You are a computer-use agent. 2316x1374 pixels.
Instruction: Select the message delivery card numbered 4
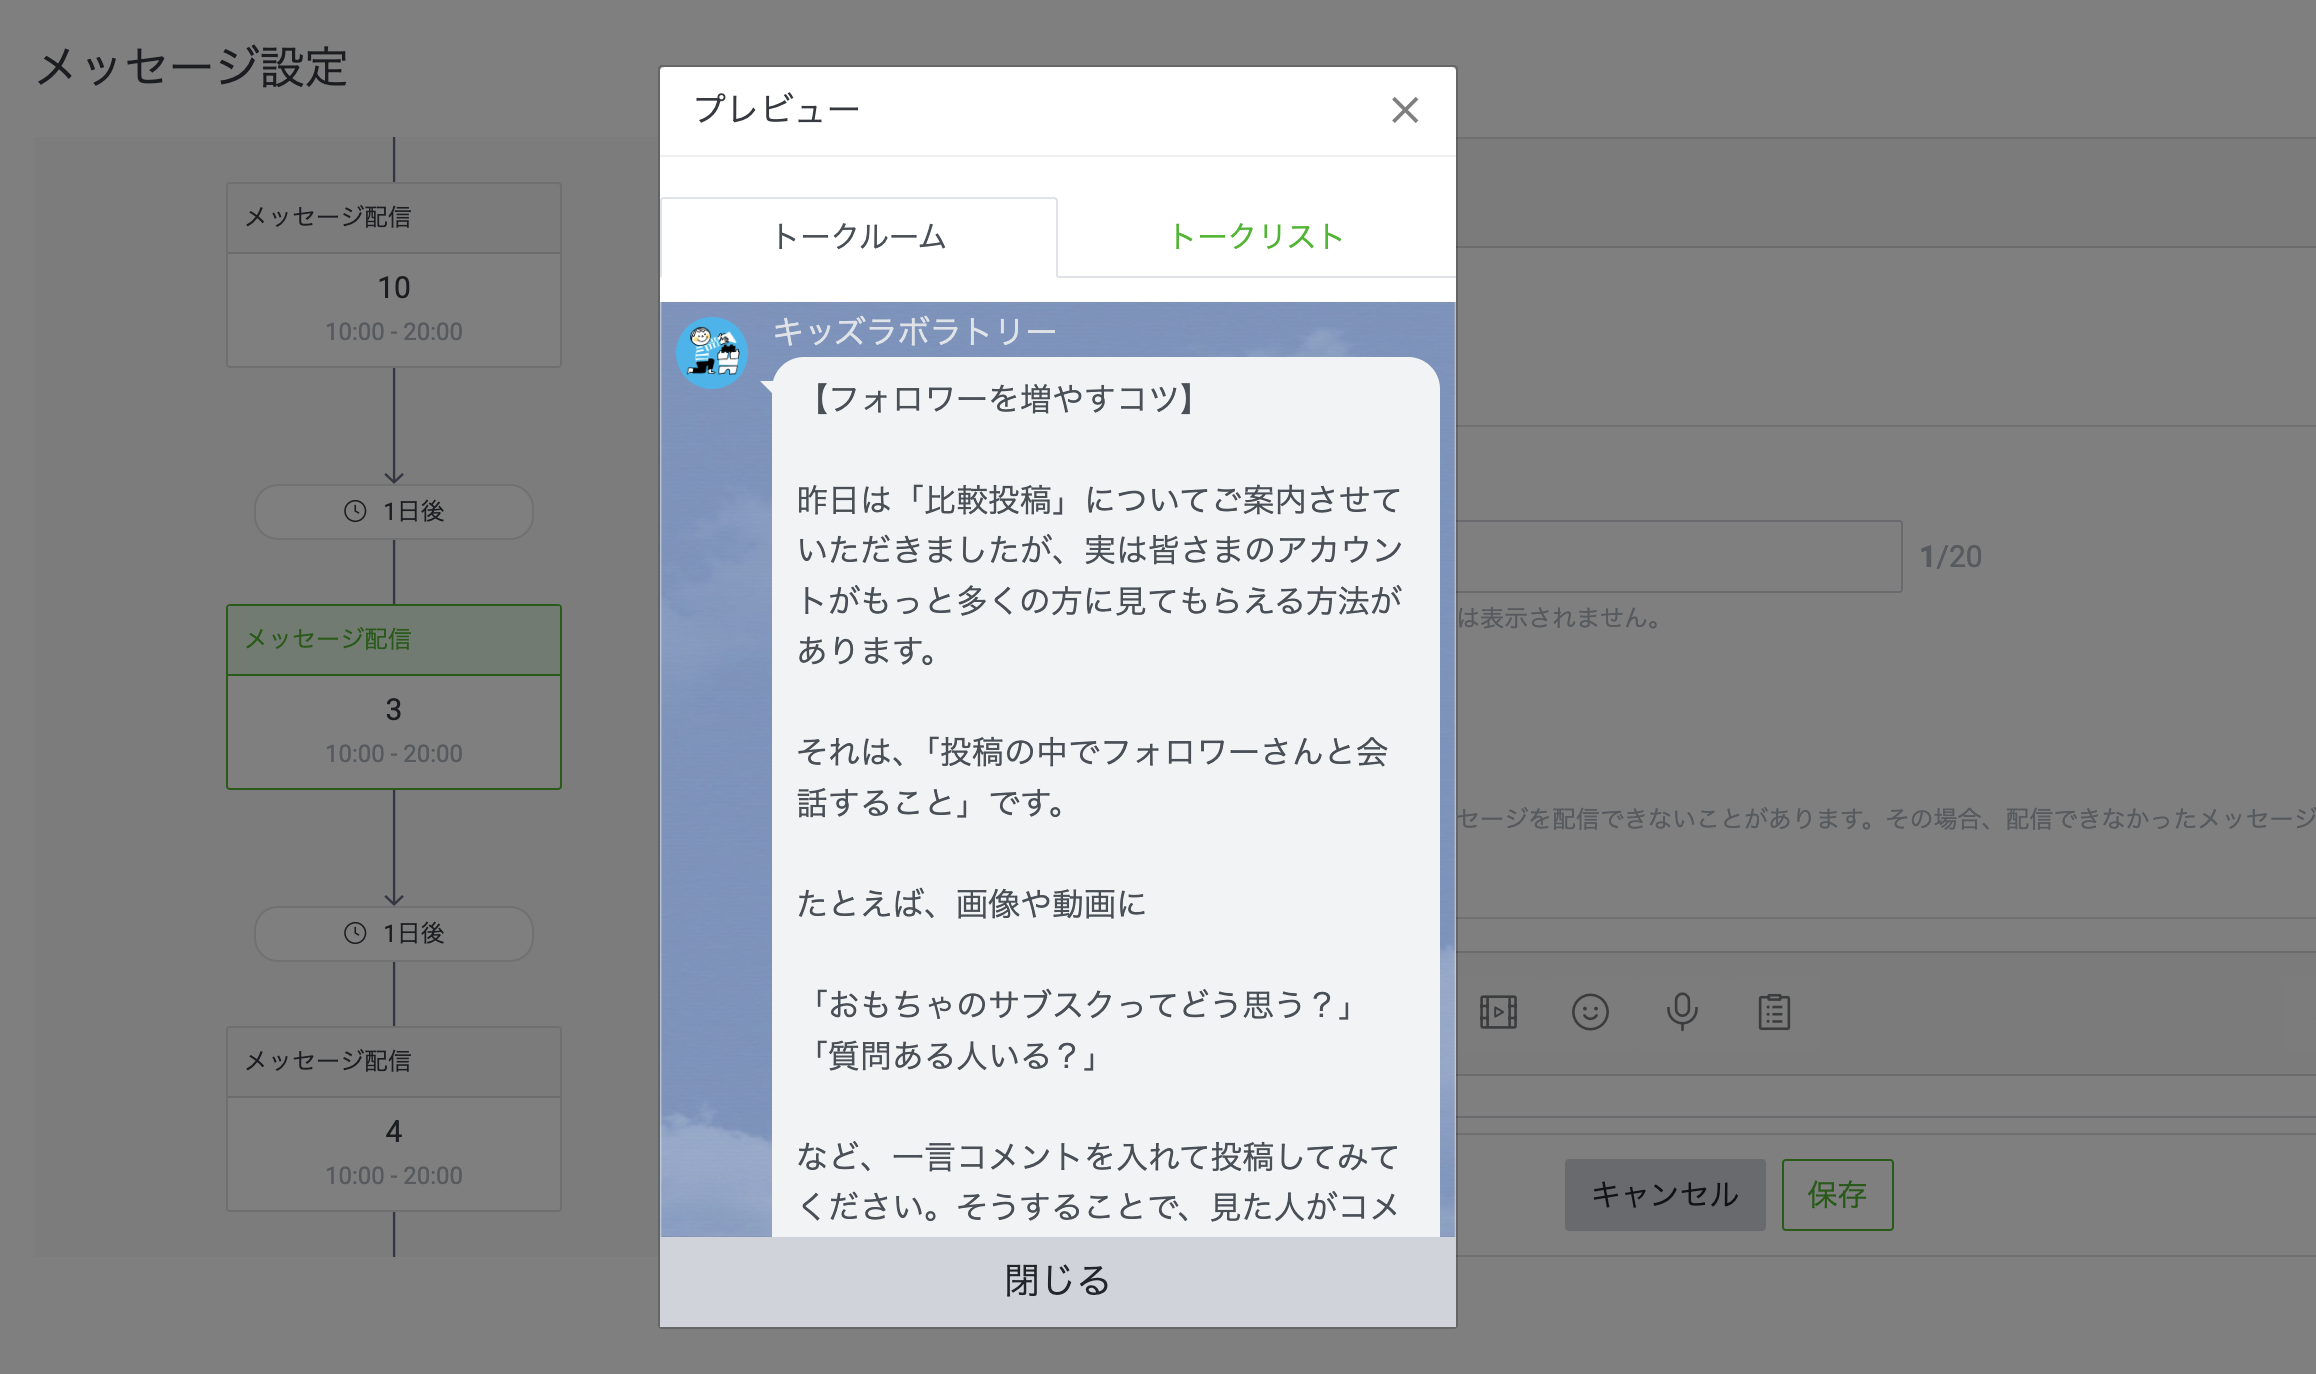coord(394,1119)
